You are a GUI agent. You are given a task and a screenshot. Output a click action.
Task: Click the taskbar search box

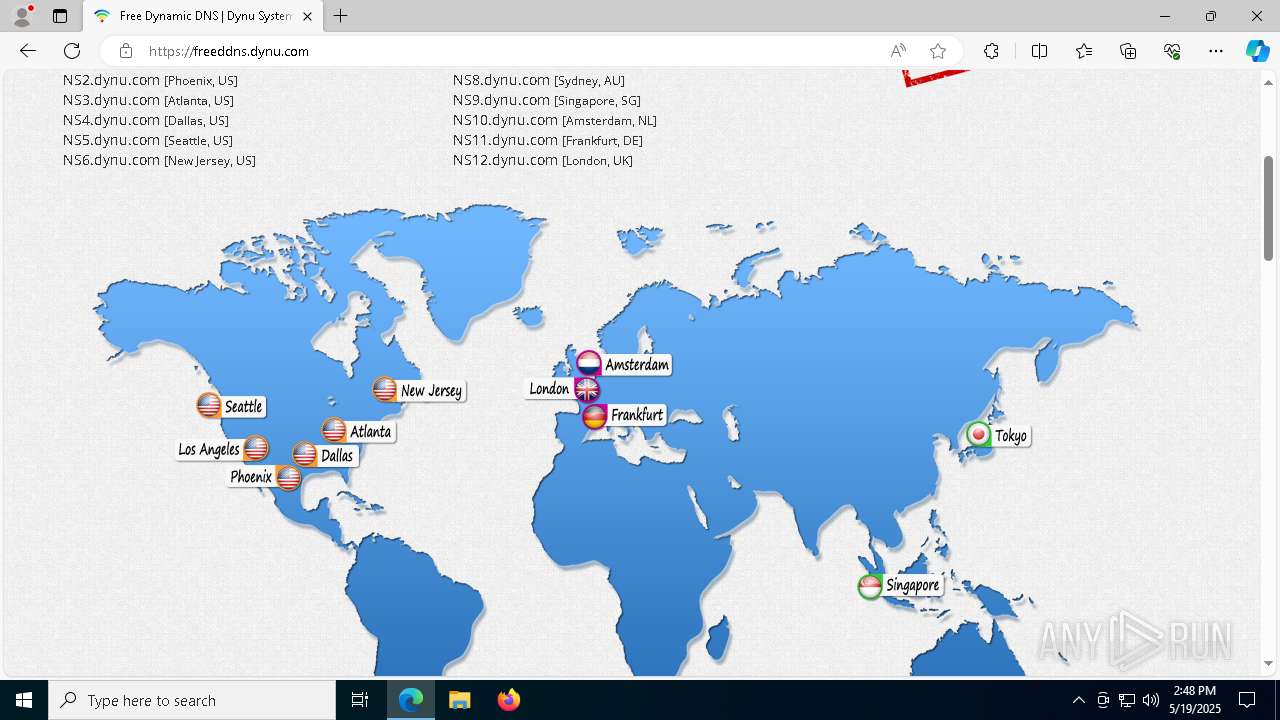[x=192, y=700]
